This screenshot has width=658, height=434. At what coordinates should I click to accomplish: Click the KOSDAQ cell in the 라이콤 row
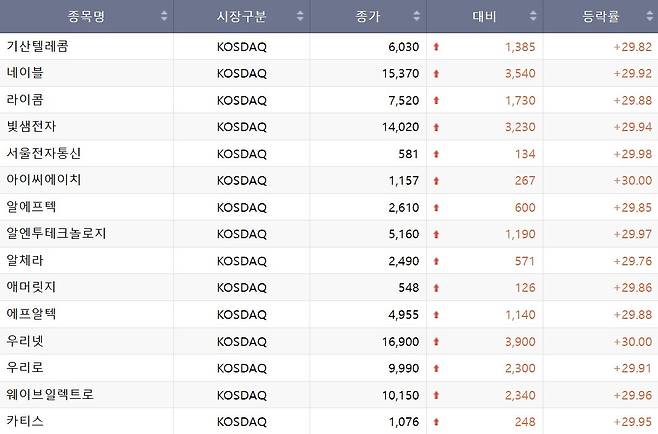click(242, 100)
